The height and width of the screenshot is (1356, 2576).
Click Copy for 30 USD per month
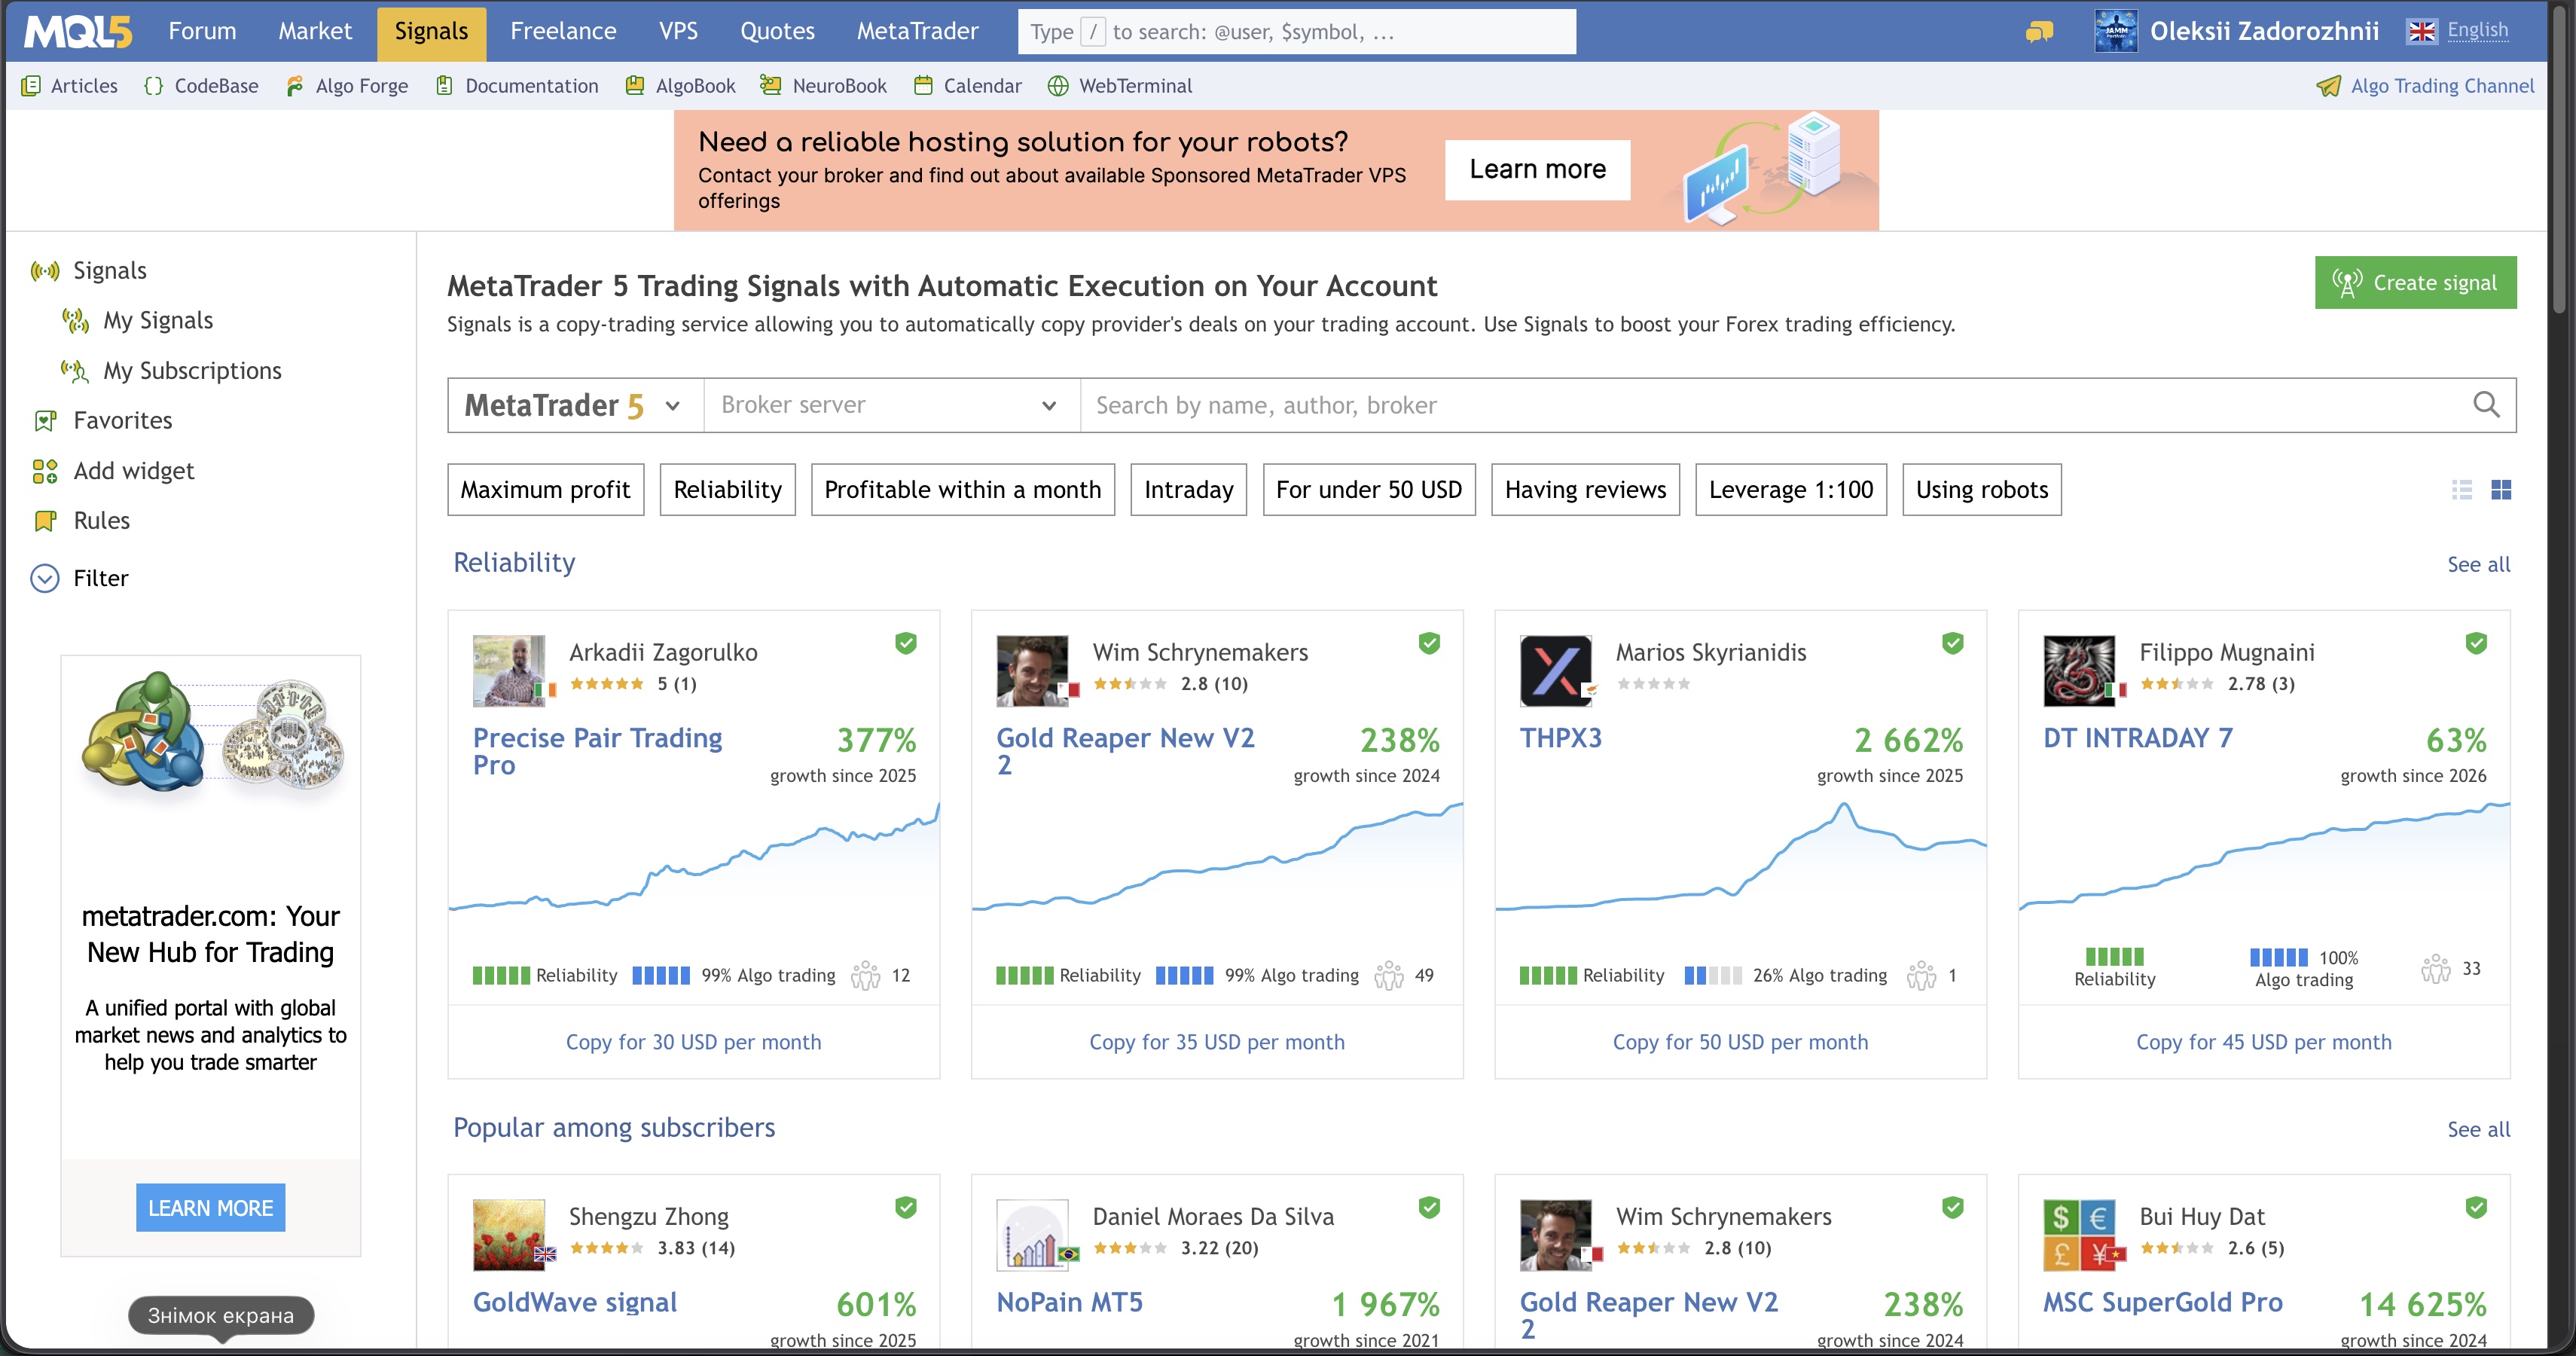[694, 1042]
